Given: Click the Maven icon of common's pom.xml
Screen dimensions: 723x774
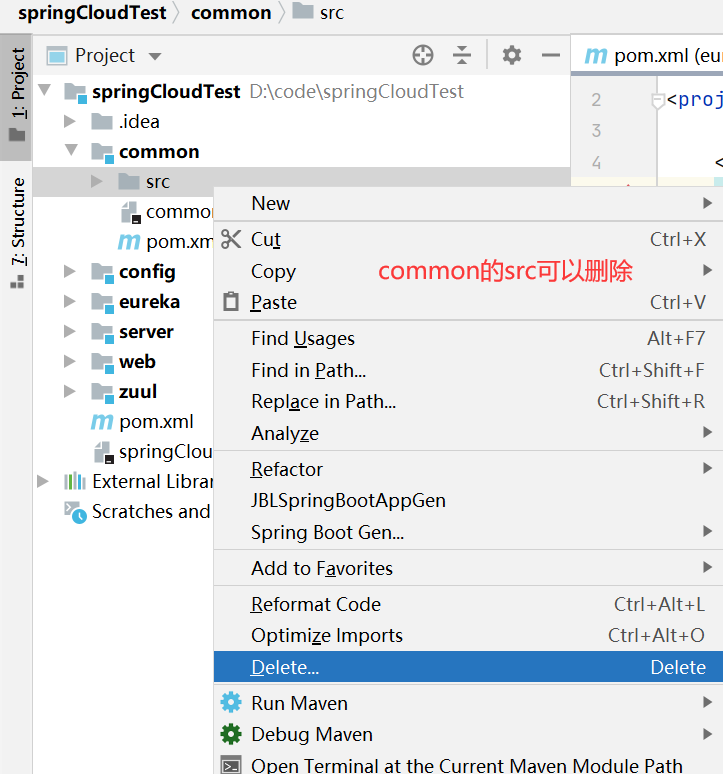Looking at the screenshot, I should coord(129,242).
